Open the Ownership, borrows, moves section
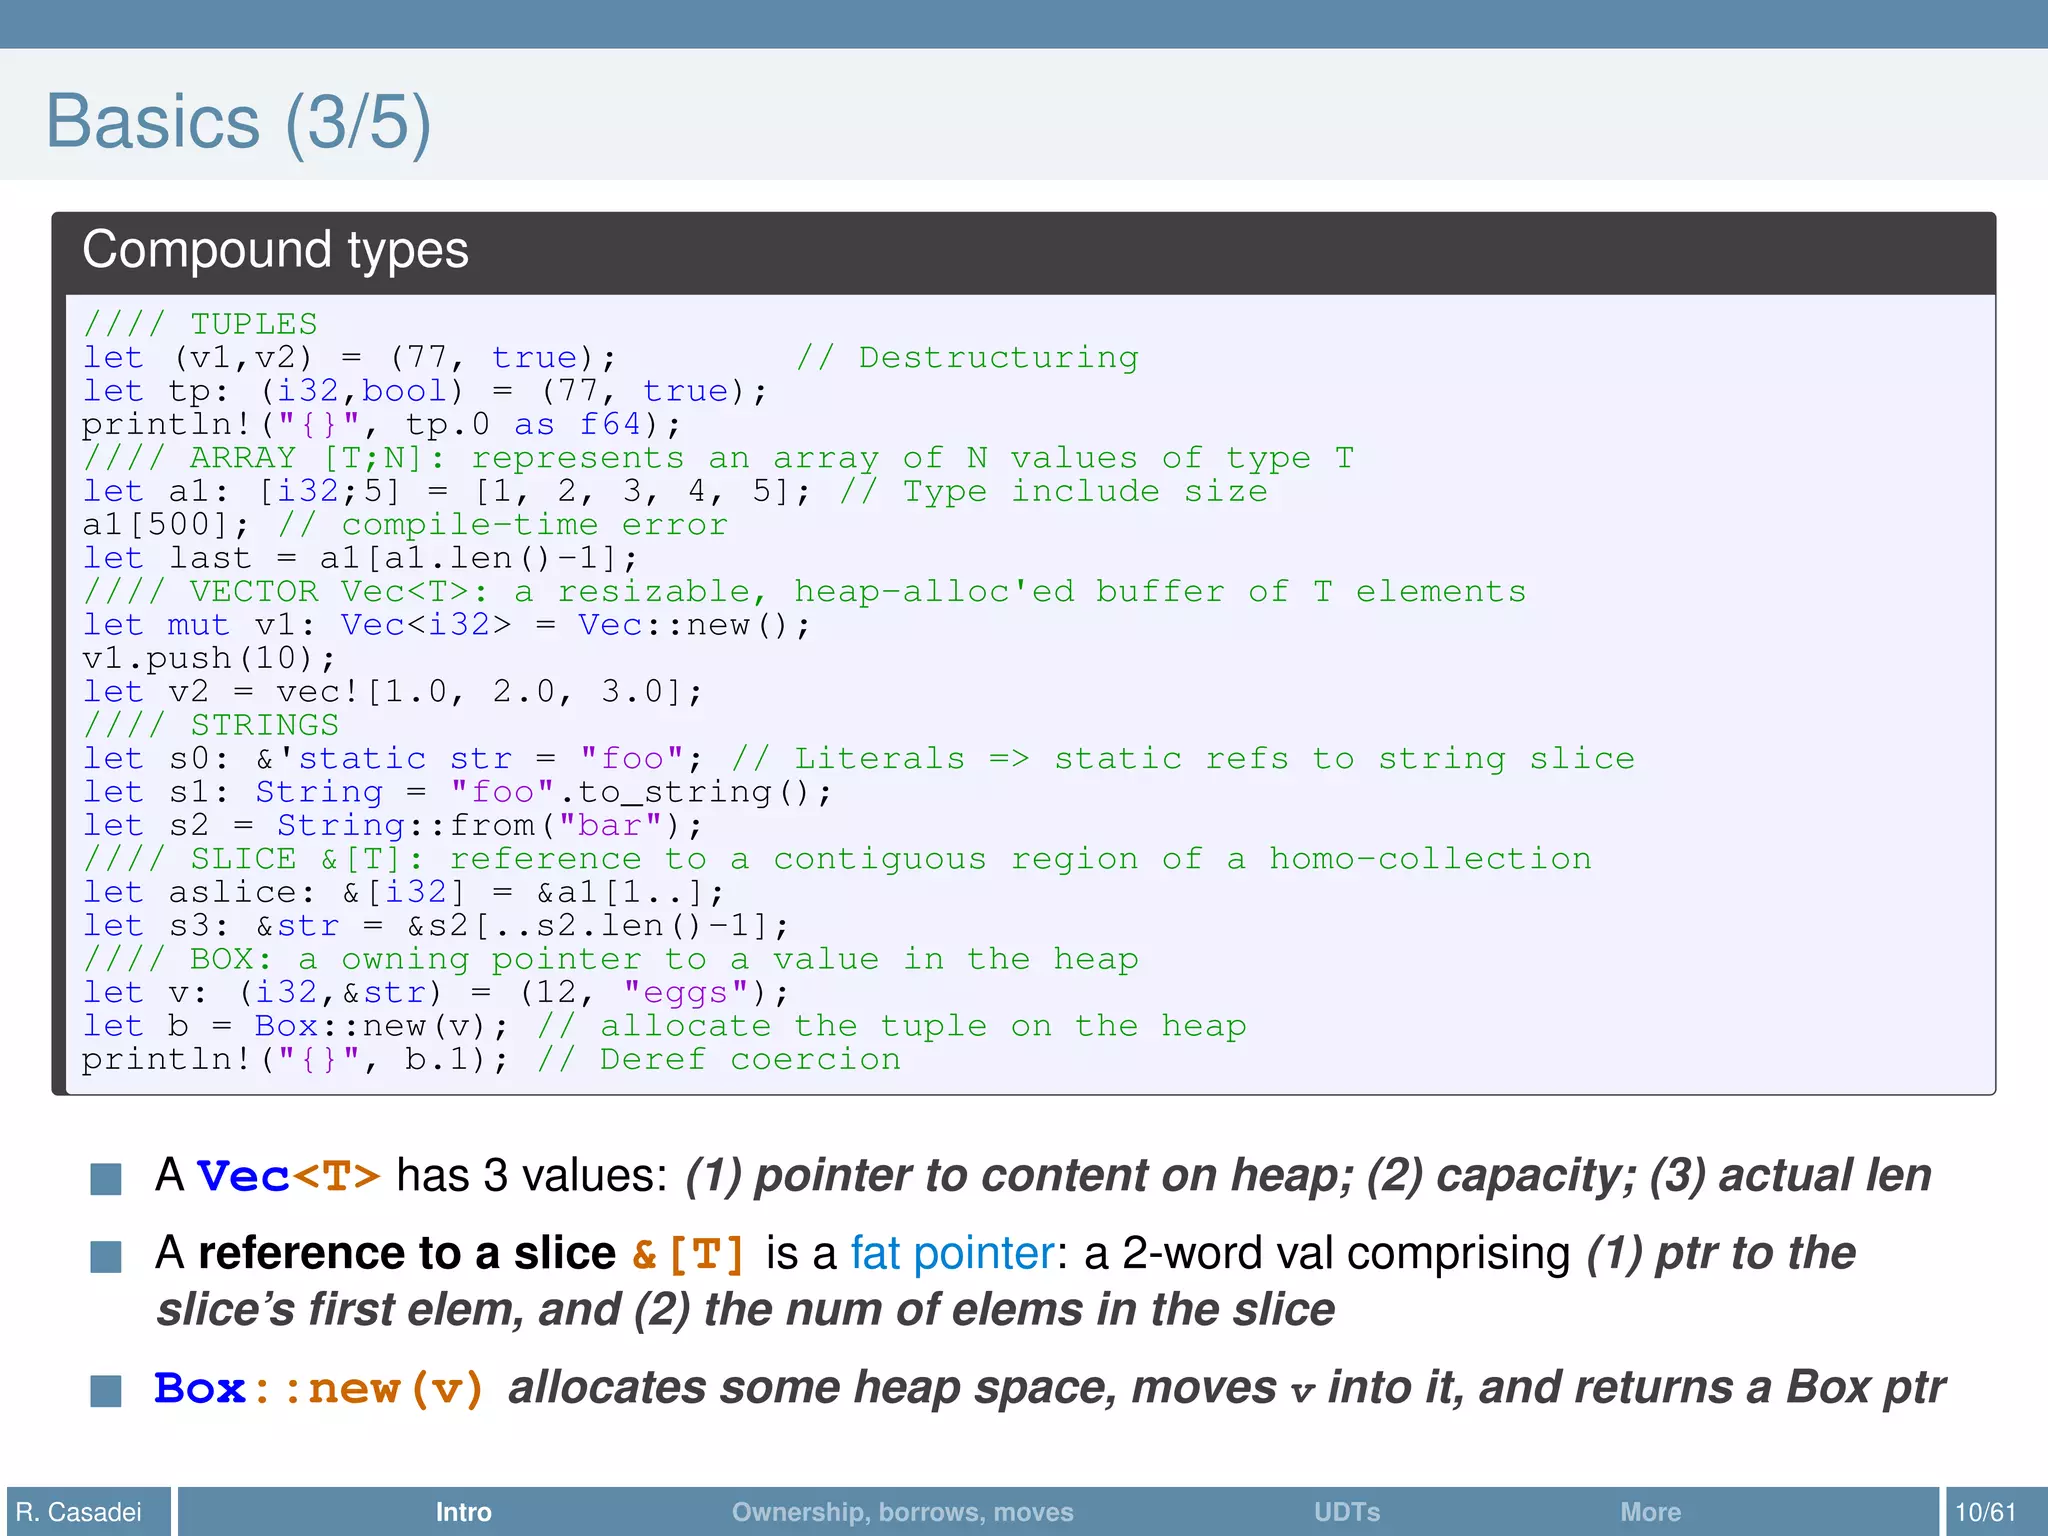Image resolution: width=2048 pixels, height=1536 pixels. [x=902, y=1511]
